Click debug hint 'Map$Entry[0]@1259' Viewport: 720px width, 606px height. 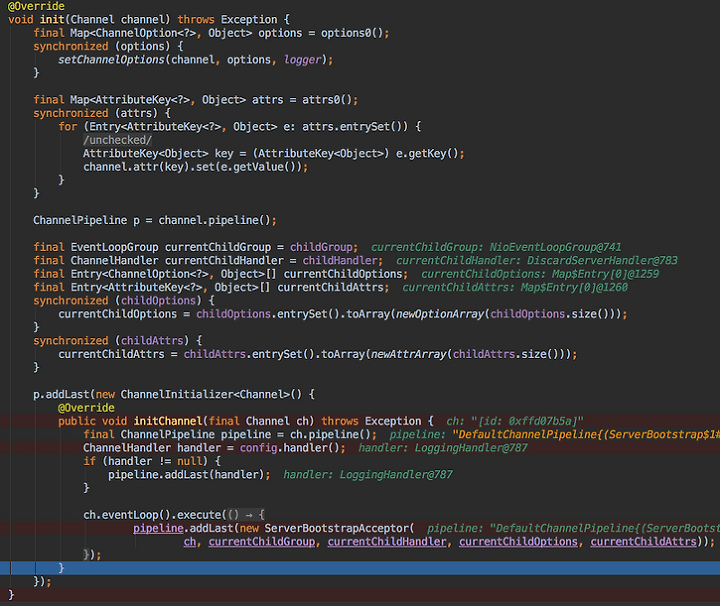(605, 274)
